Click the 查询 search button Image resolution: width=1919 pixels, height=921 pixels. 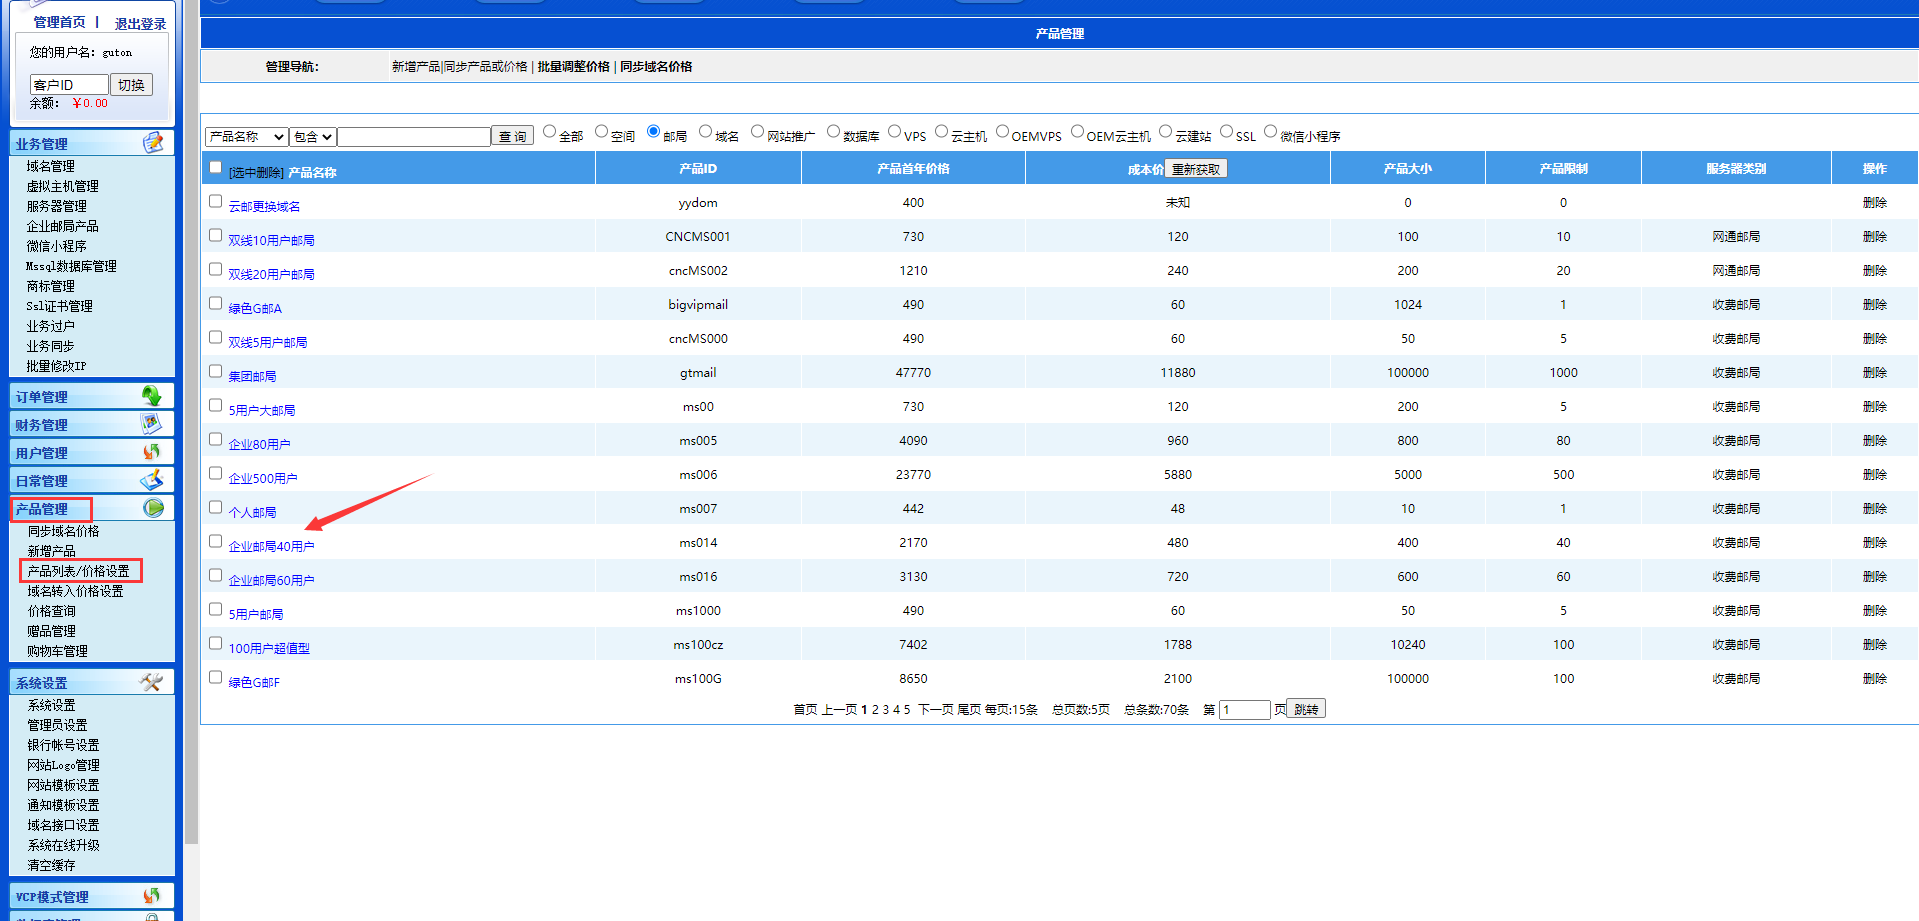[x=512, y=137]
